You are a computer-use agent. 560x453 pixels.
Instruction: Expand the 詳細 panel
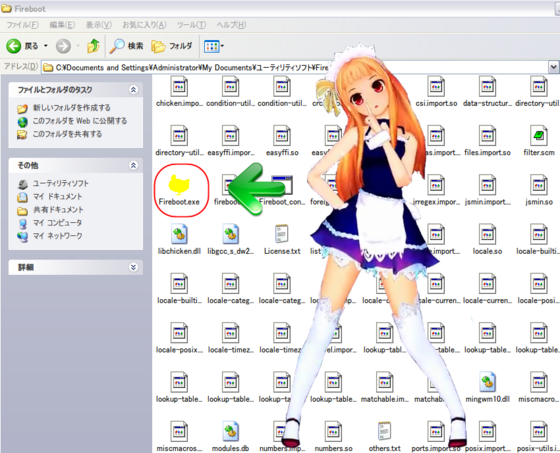133,267
